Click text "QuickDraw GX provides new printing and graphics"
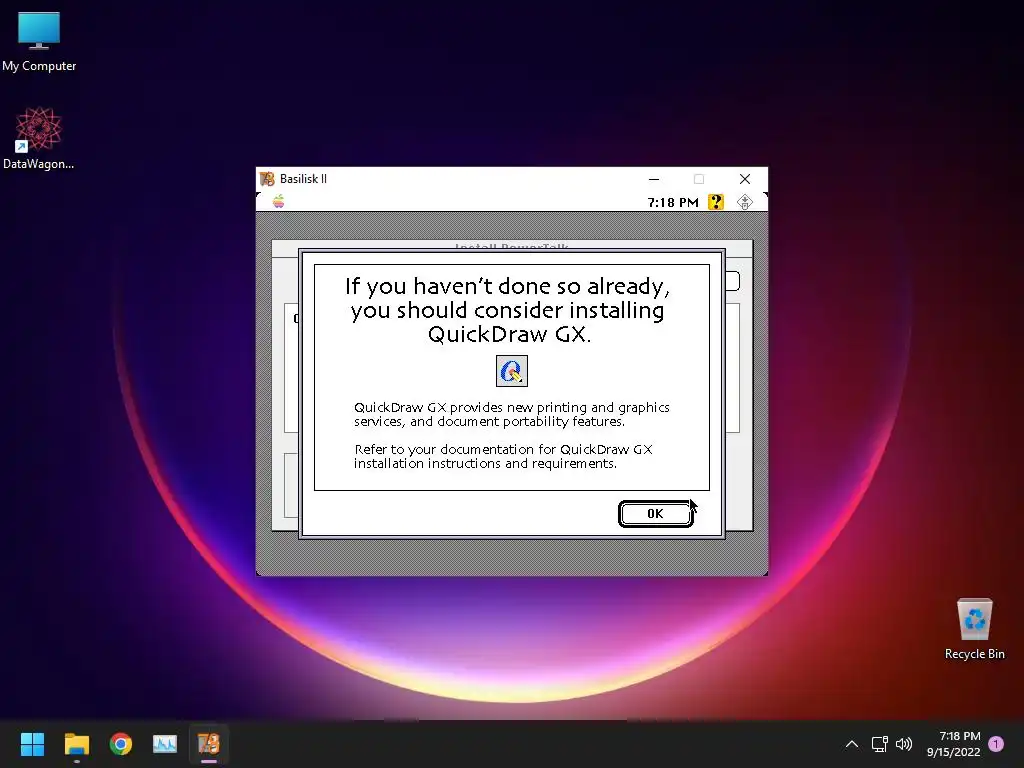 click(512, 408)
